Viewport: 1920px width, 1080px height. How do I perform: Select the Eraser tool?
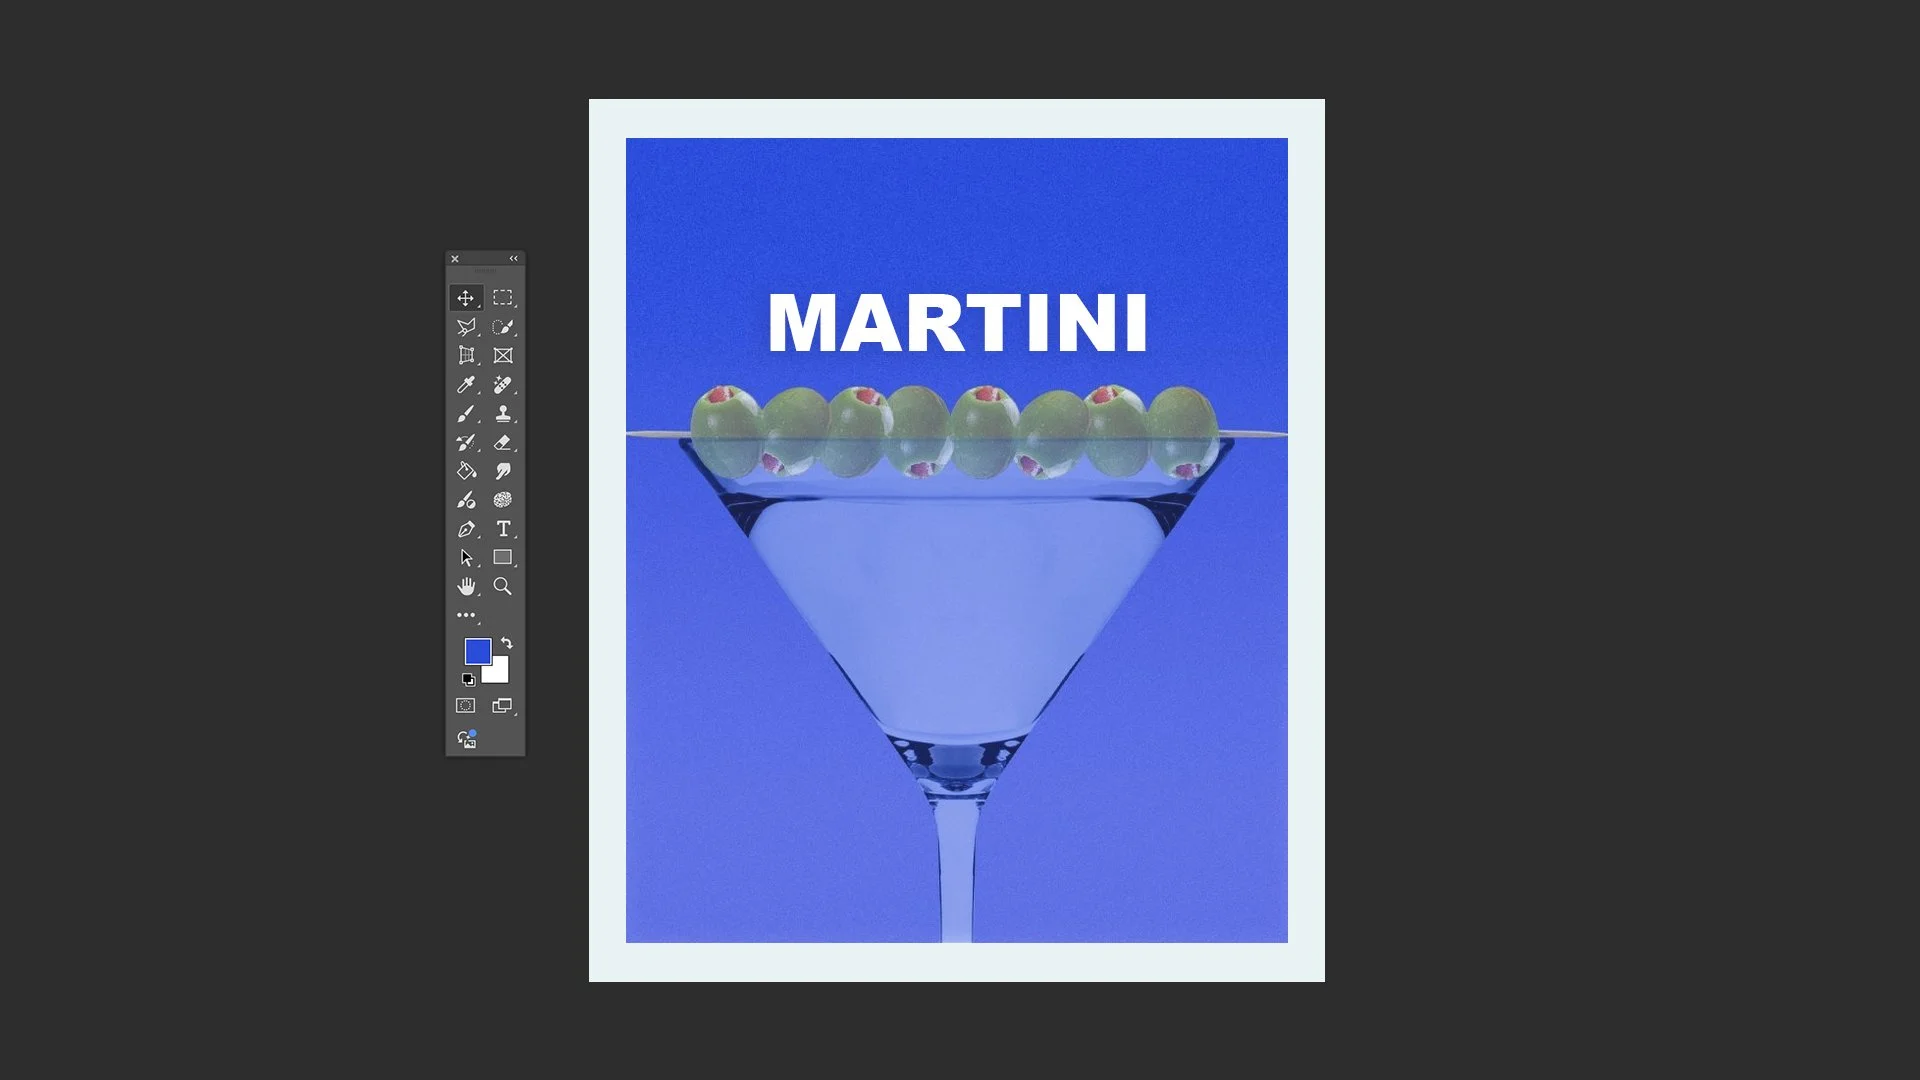tap(503, 443)
